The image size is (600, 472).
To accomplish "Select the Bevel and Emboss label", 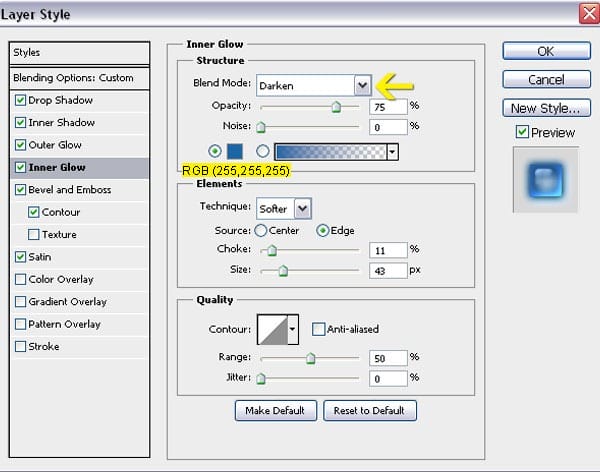I will point(70,190).
